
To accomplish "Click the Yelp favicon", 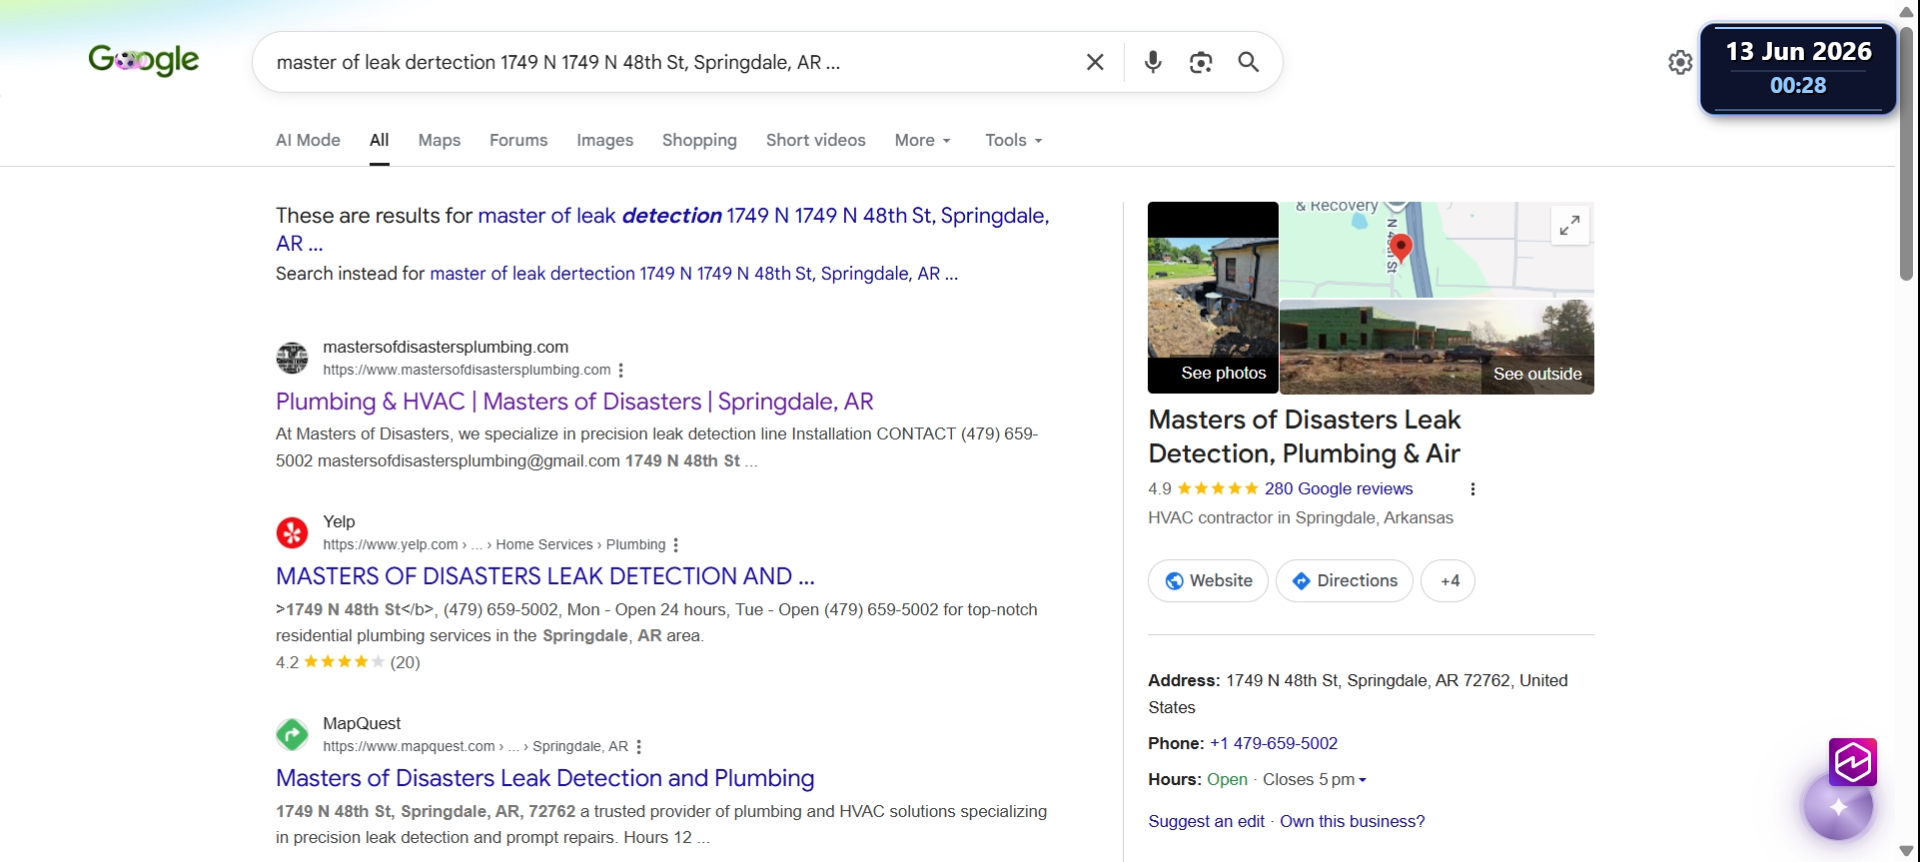I will coord(292,533).
